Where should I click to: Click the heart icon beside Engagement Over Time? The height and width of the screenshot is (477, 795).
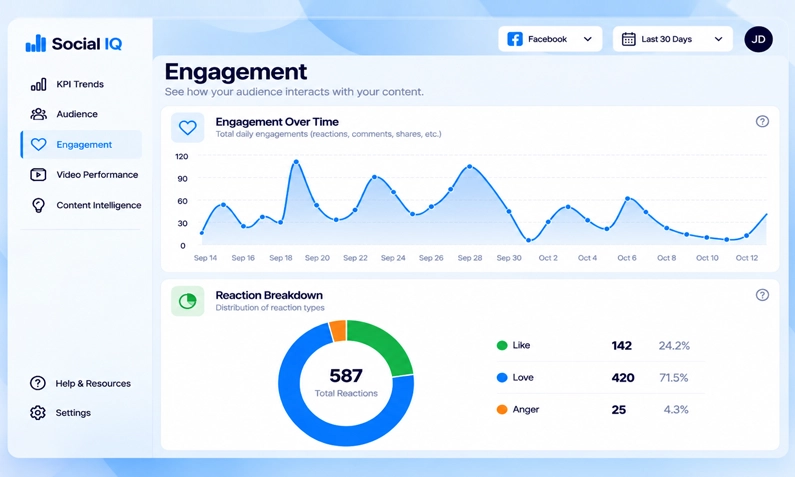(x=188, y=127)
